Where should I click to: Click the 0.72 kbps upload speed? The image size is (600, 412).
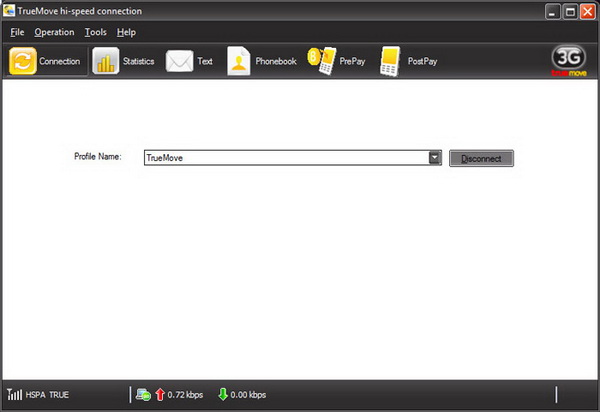point(185,395)
